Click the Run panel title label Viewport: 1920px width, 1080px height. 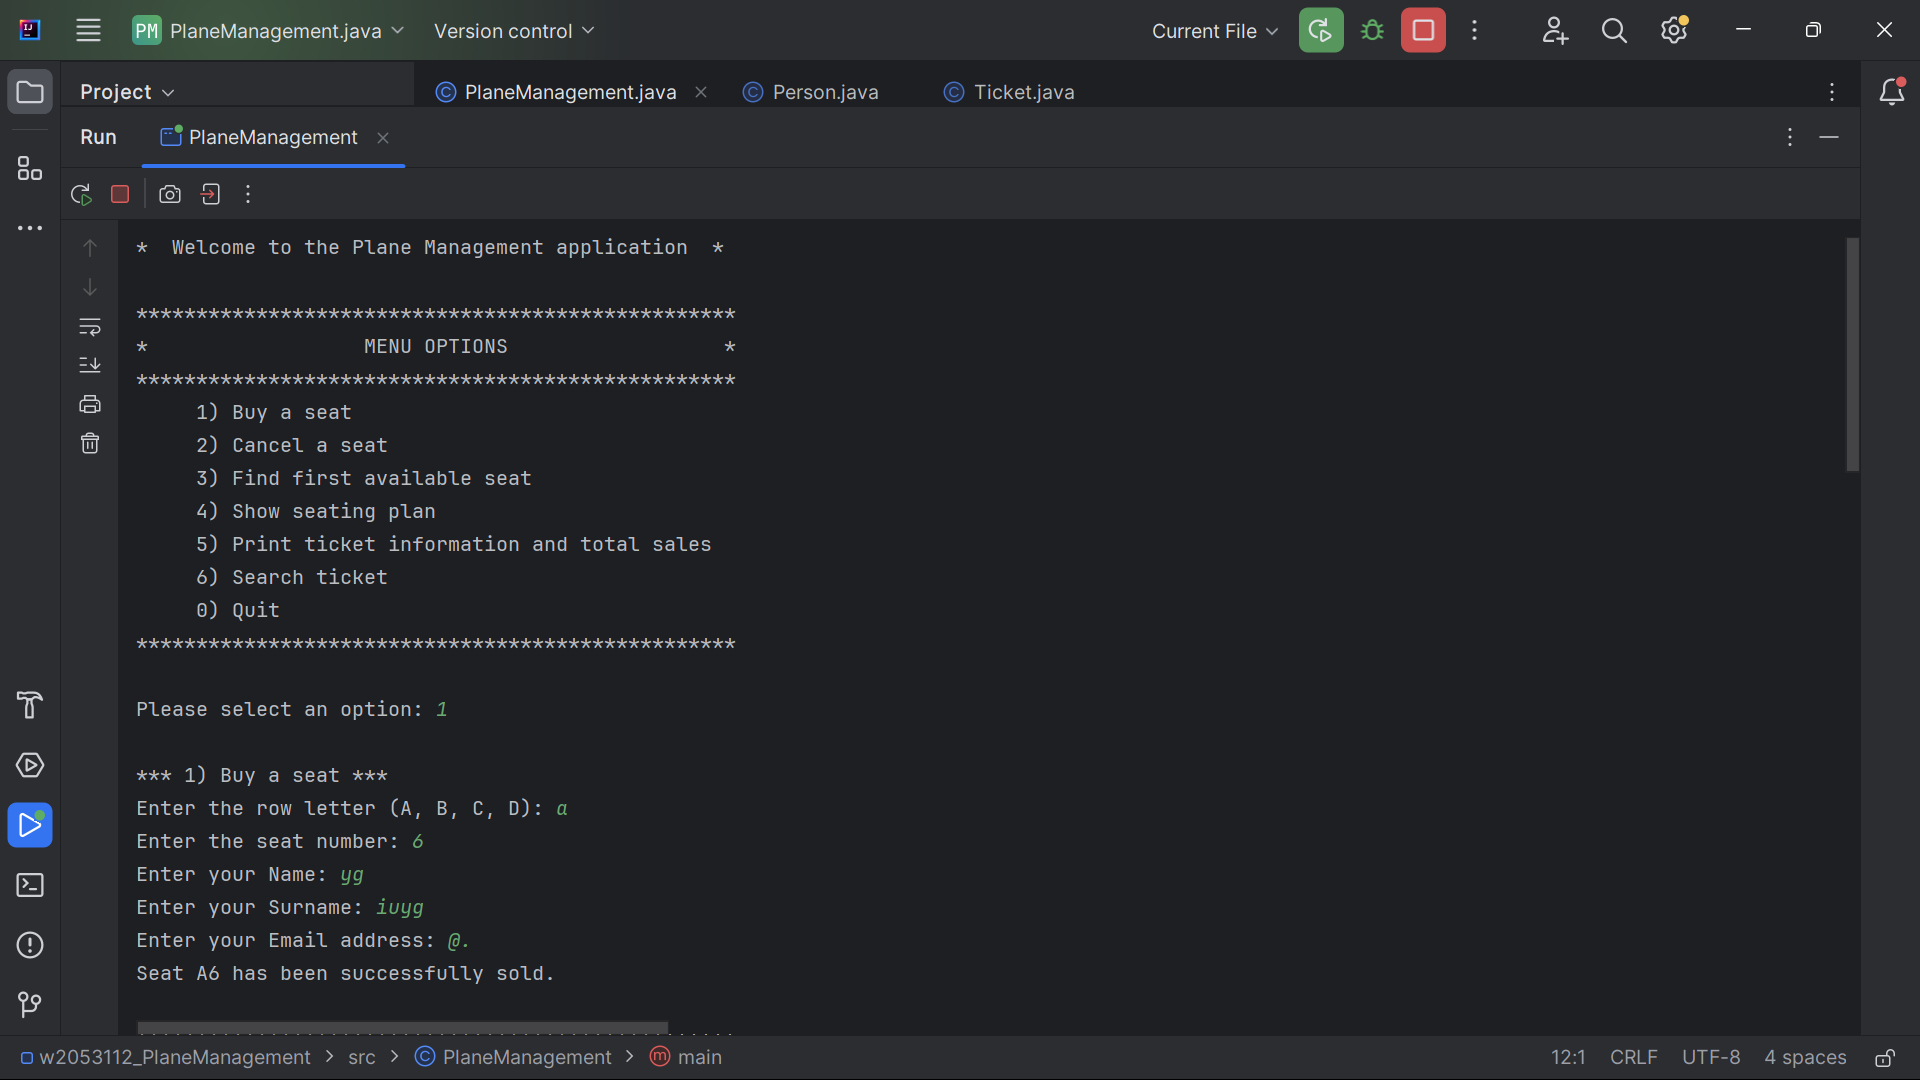click(x=98, y=137)
